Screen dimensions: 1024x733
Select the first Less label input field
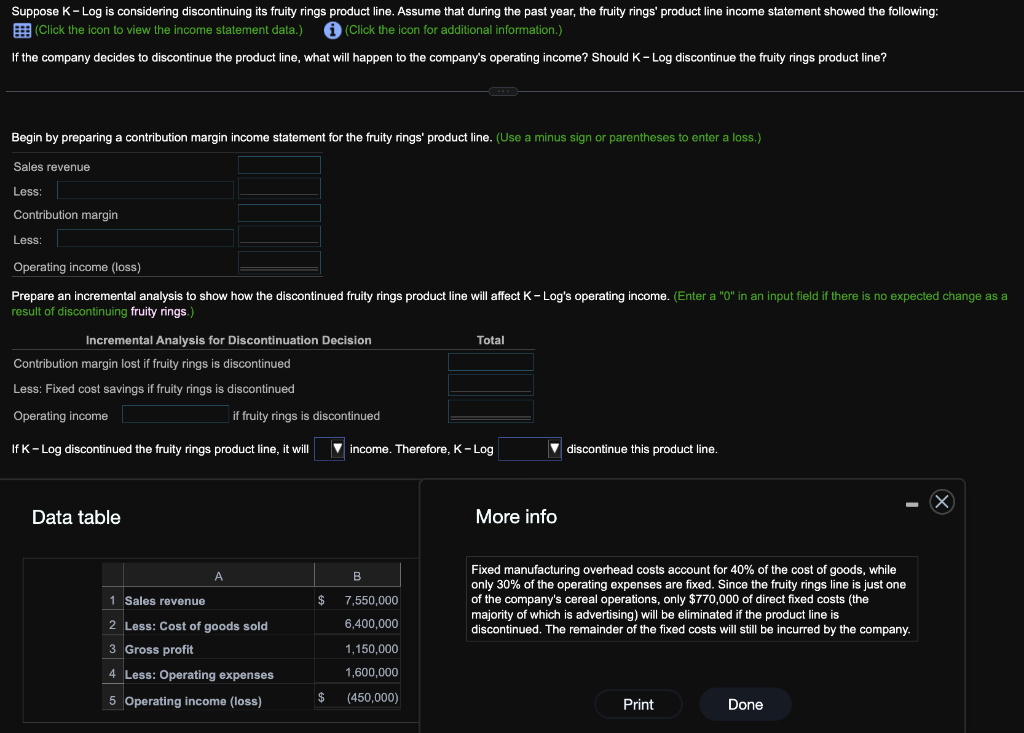tap(145, 190)
